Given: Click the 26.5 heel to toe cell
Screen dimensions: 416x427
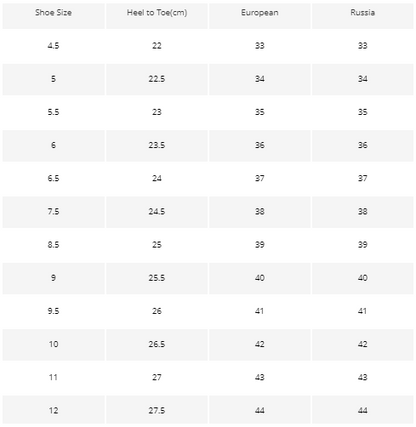Looking at the screenshot, I should [157, 344].
